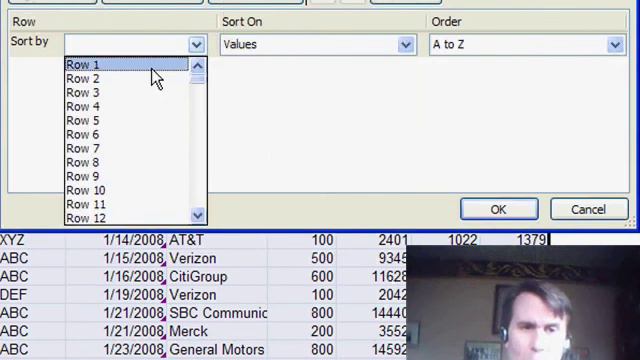Click the 1022 value cell
The height and width of the screenshot is (360, 640).
(445, 240)
